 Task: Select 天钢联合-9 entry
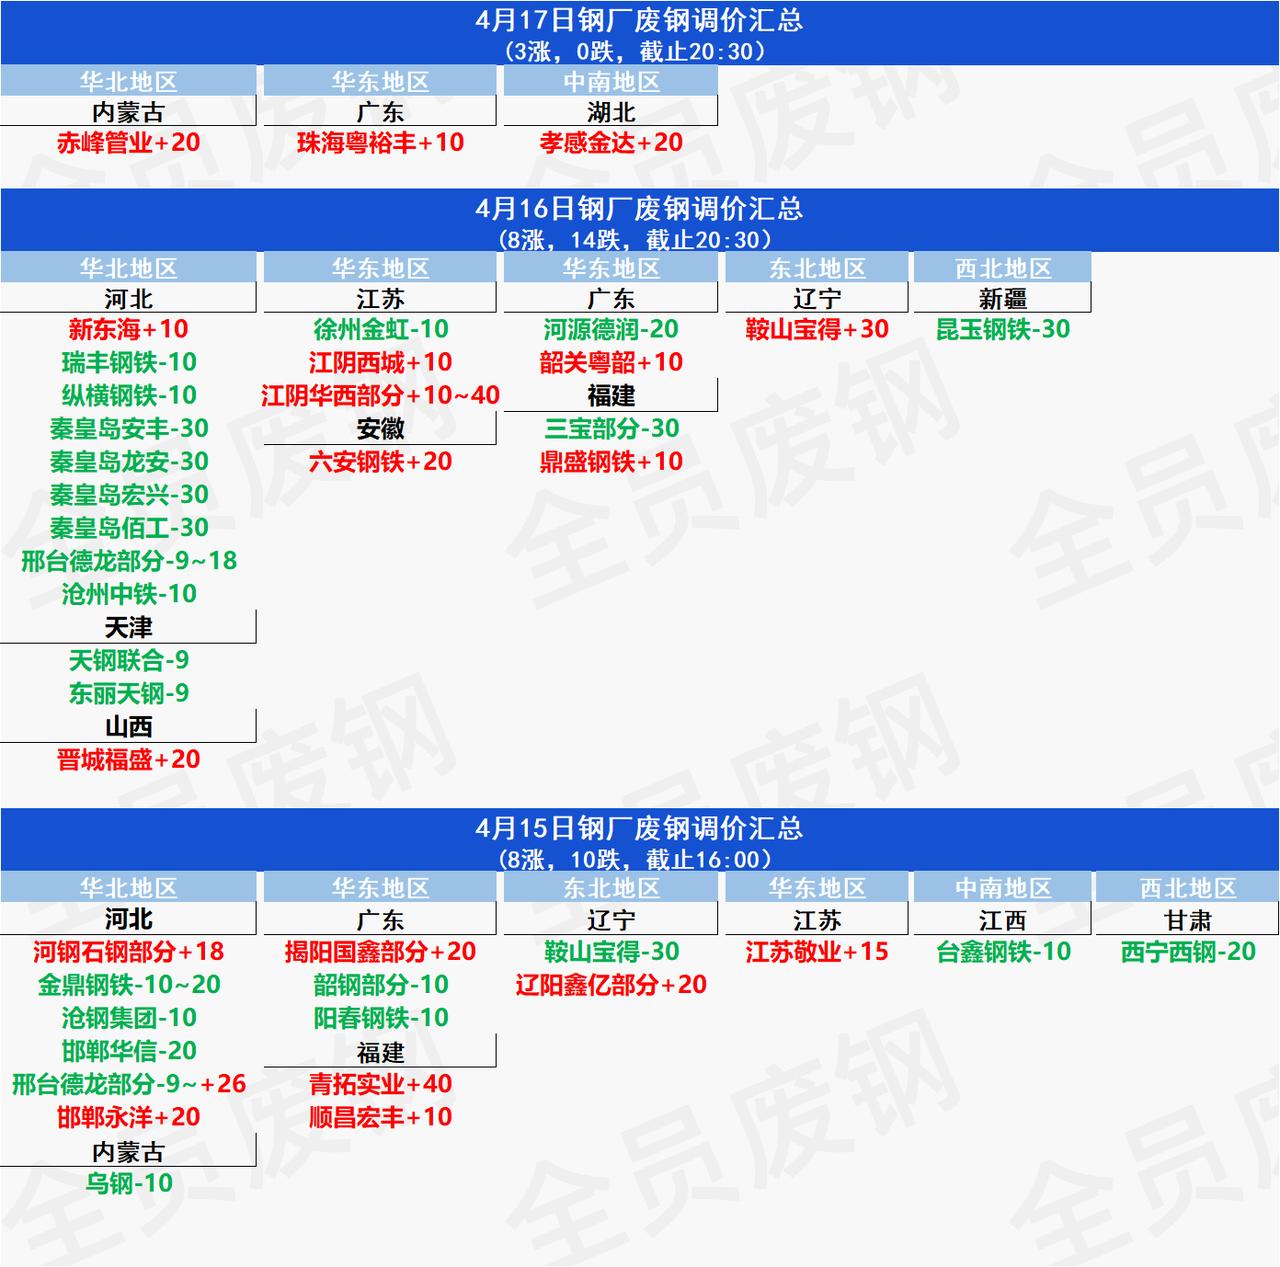pos(128,660)
